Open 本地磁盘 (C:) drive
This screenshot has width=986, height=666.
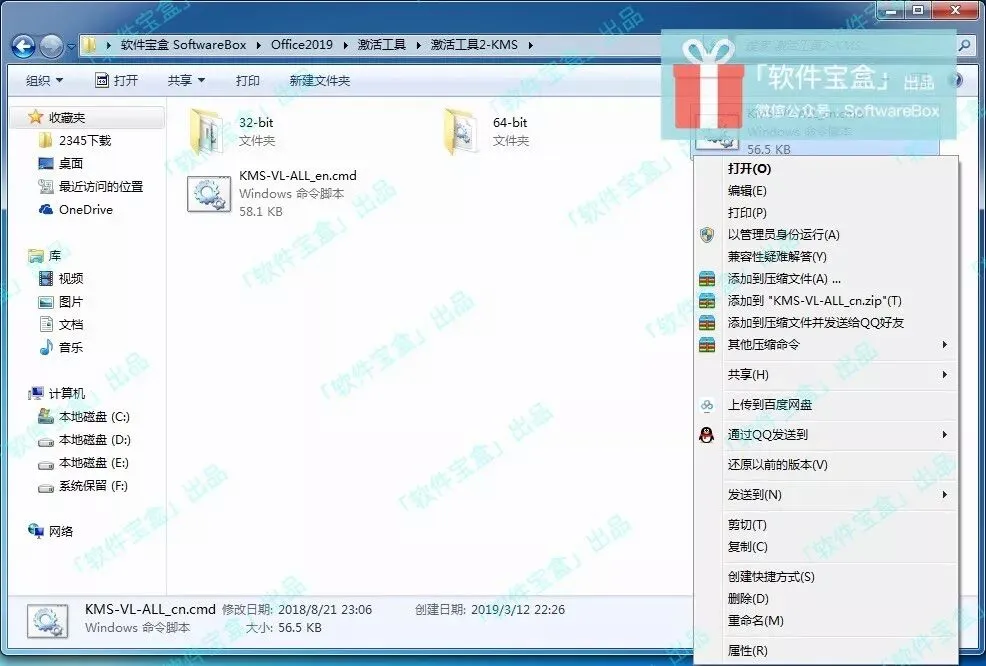[x=84, y=416]
